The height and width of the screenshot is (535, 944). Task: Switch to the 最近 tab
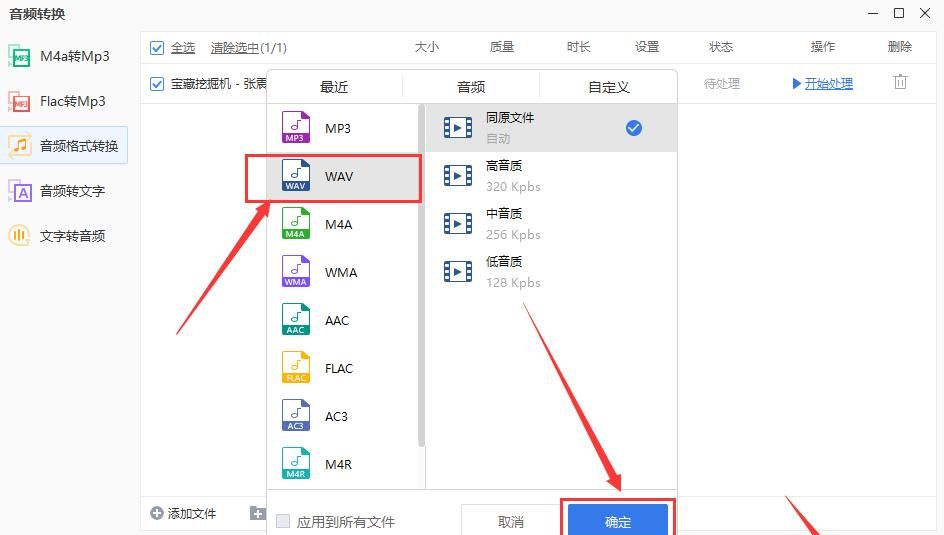tap(334, 87)
